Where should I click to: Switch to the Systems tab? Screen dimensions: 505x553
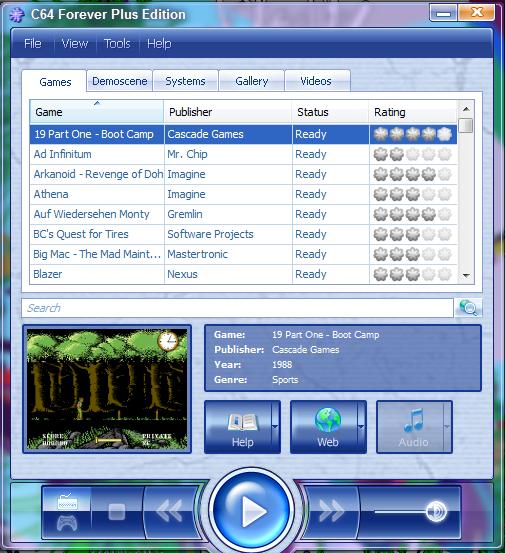185,81
